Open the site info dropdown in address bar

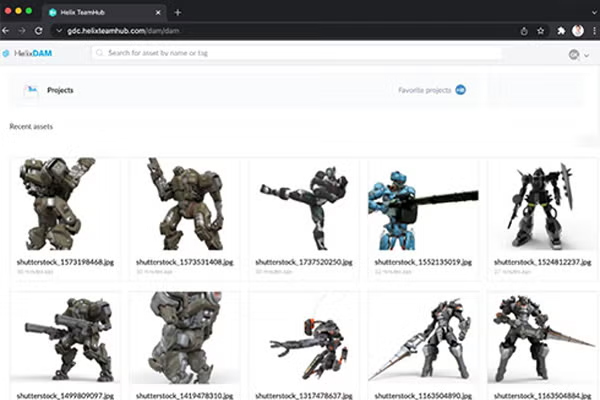pyautogui.click(x=59, y=31)
